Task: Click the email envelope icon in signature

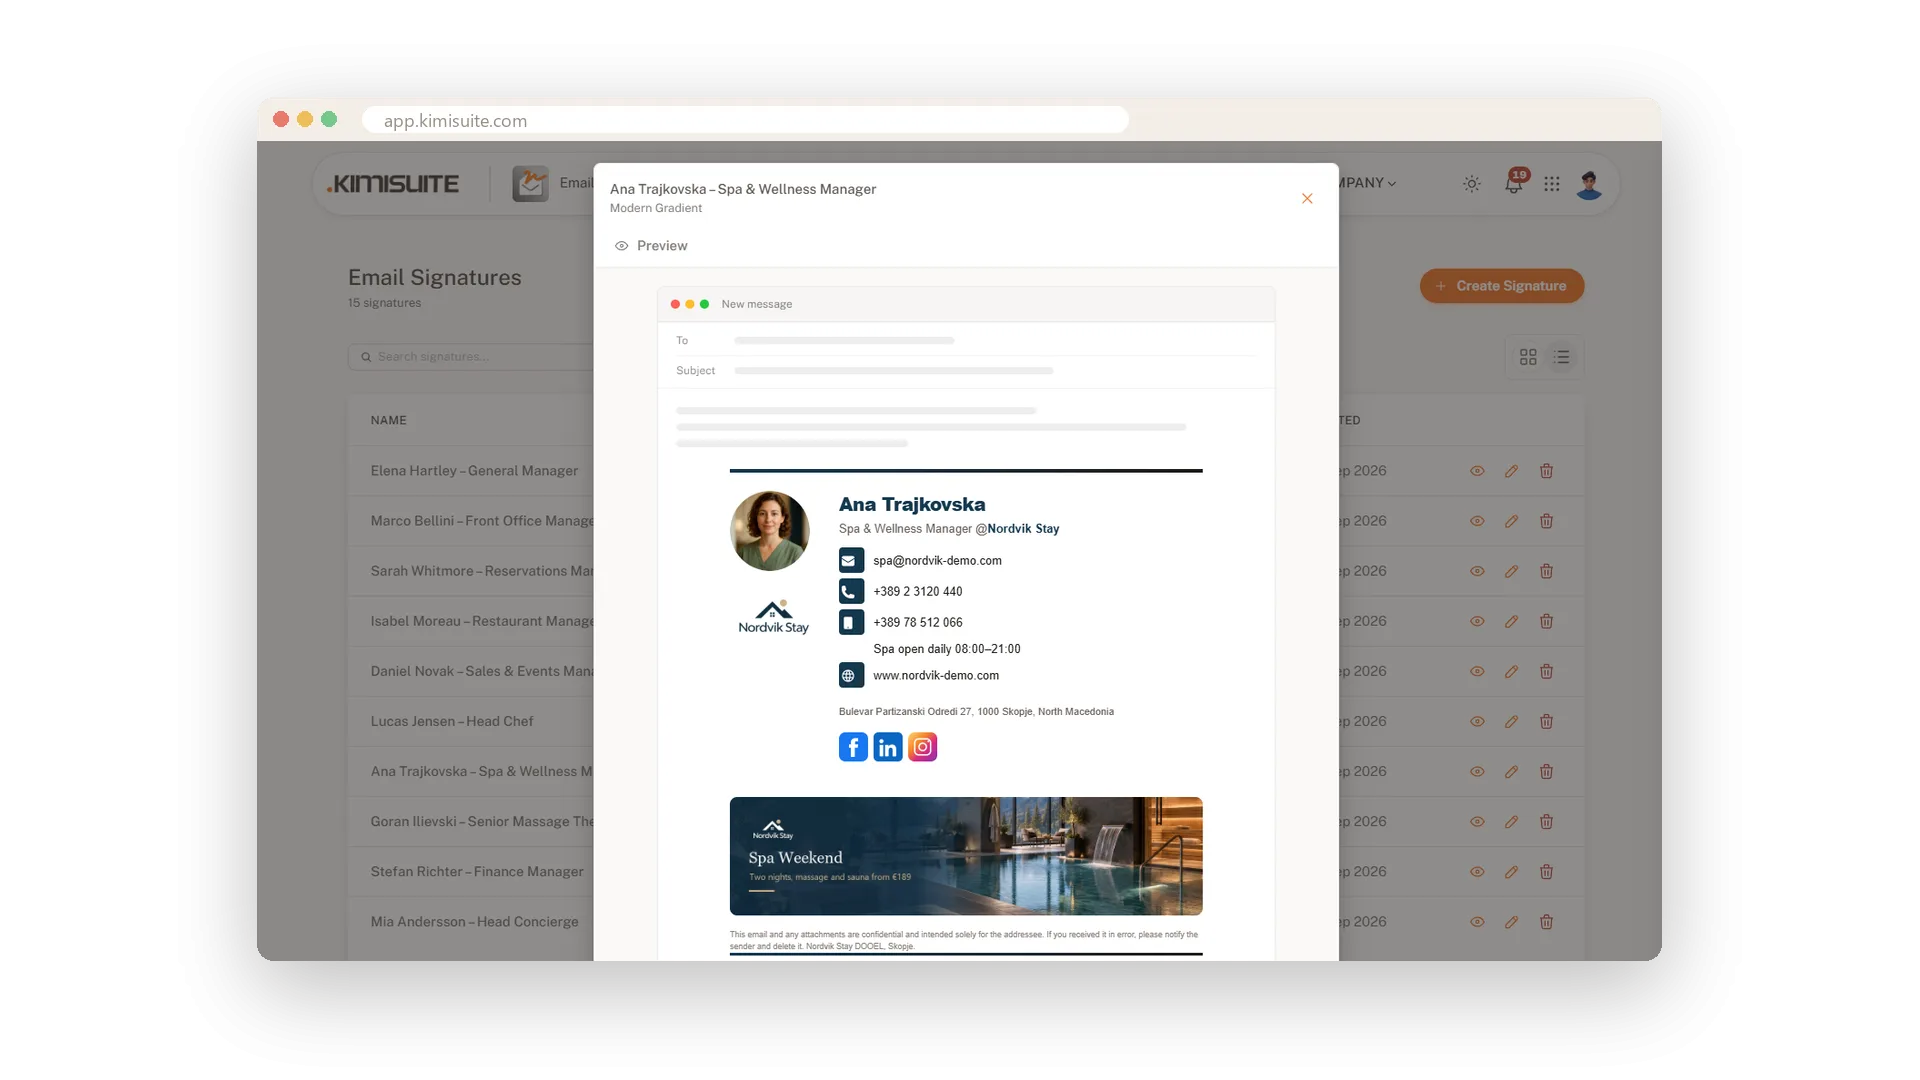Action: pyautogui.click(x=851, y=560)
